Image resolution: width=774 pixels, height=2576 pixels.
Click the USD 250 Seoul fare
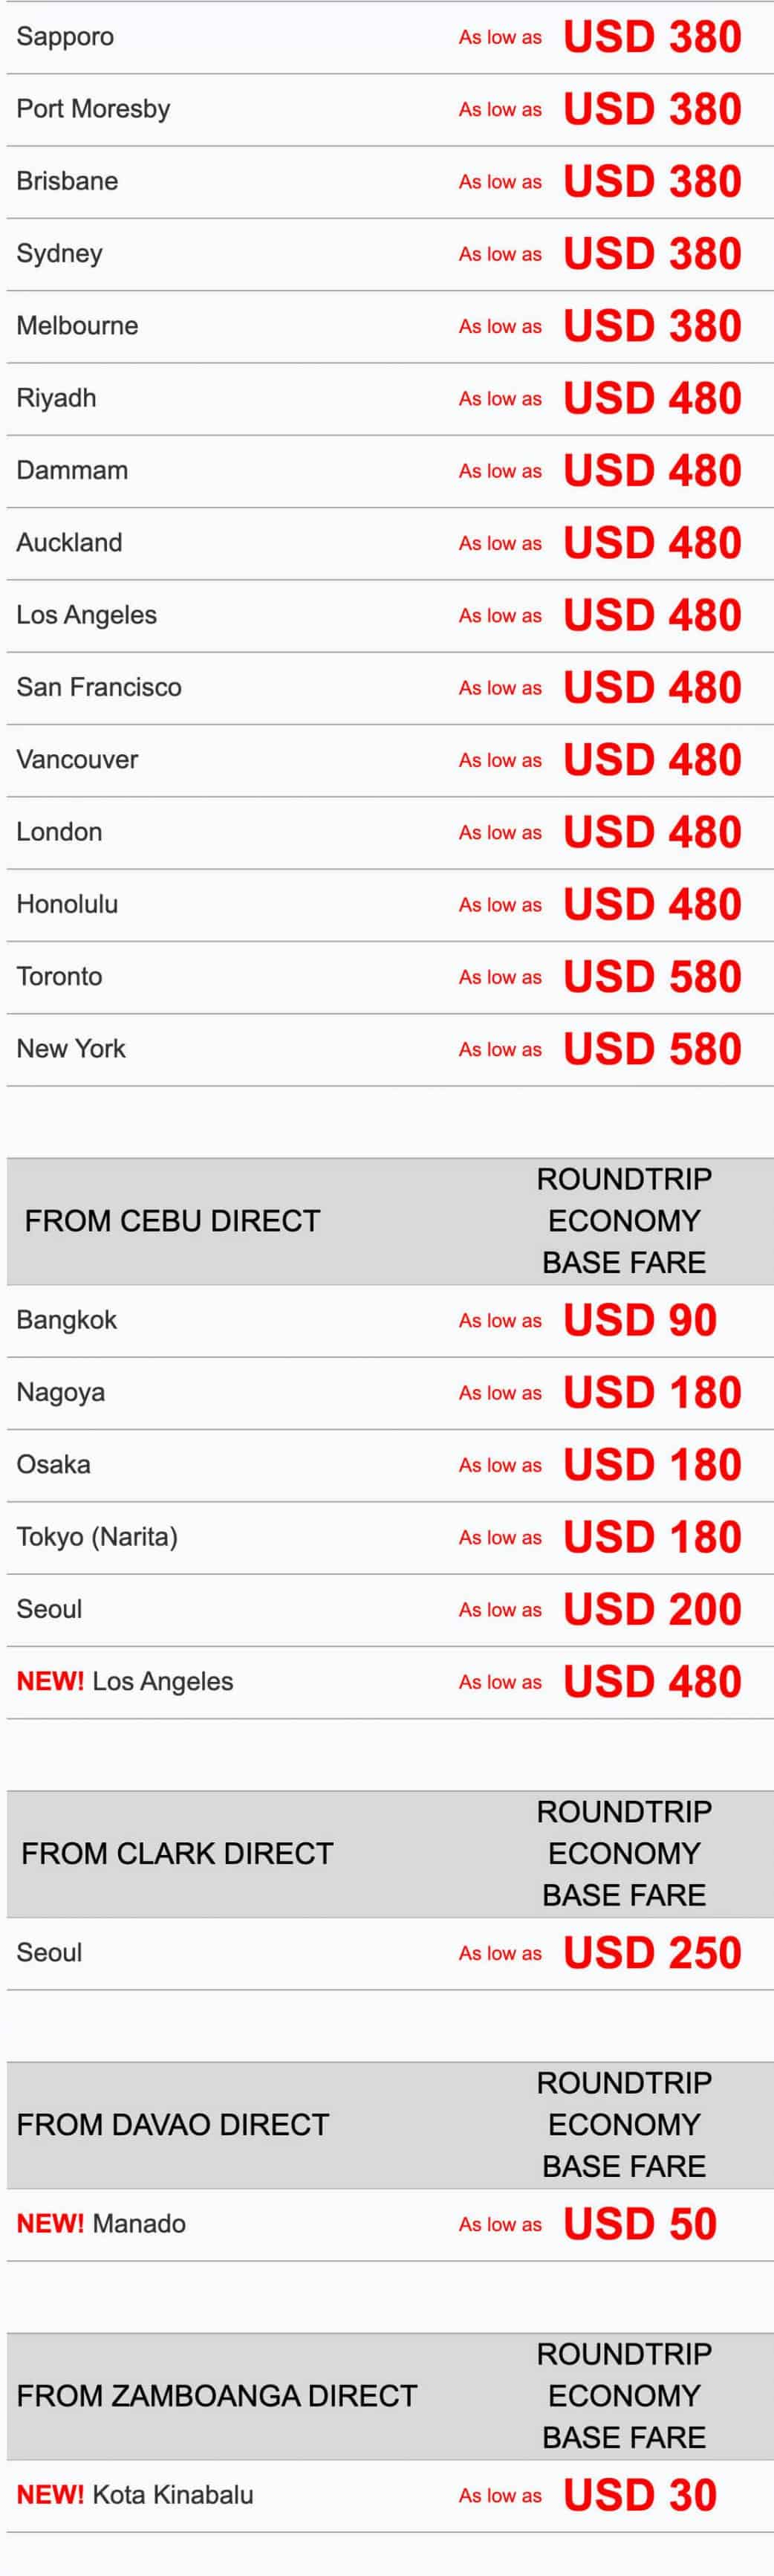[652, 1953]
